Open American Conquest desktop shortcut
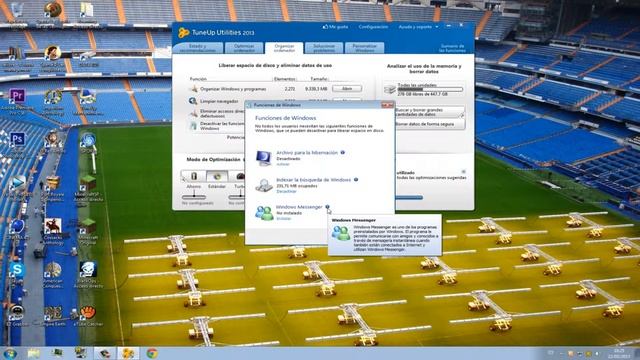This screenshot has width=640, height=360. pyautogui.click(x=53, y=270)
